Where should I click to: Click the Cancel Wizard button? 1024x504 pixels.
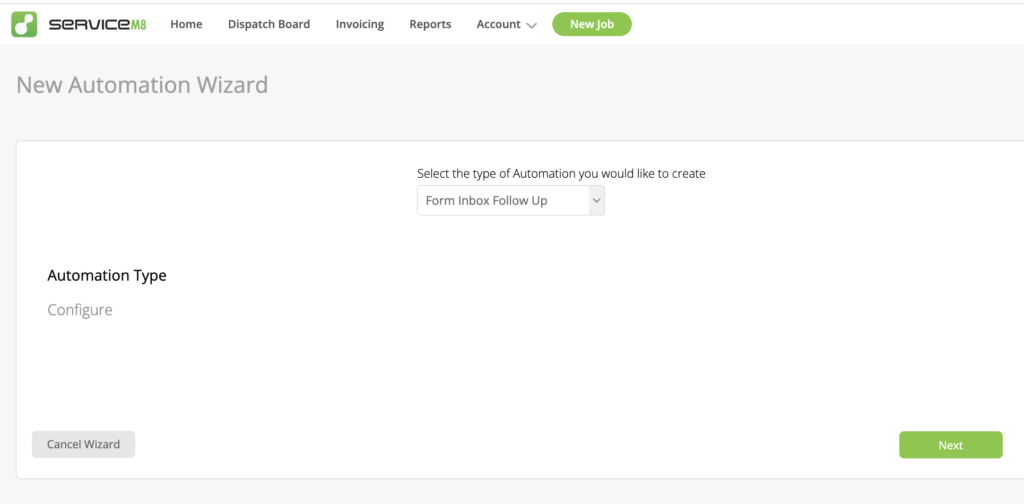pyautogui.click(x=84, y=444)
